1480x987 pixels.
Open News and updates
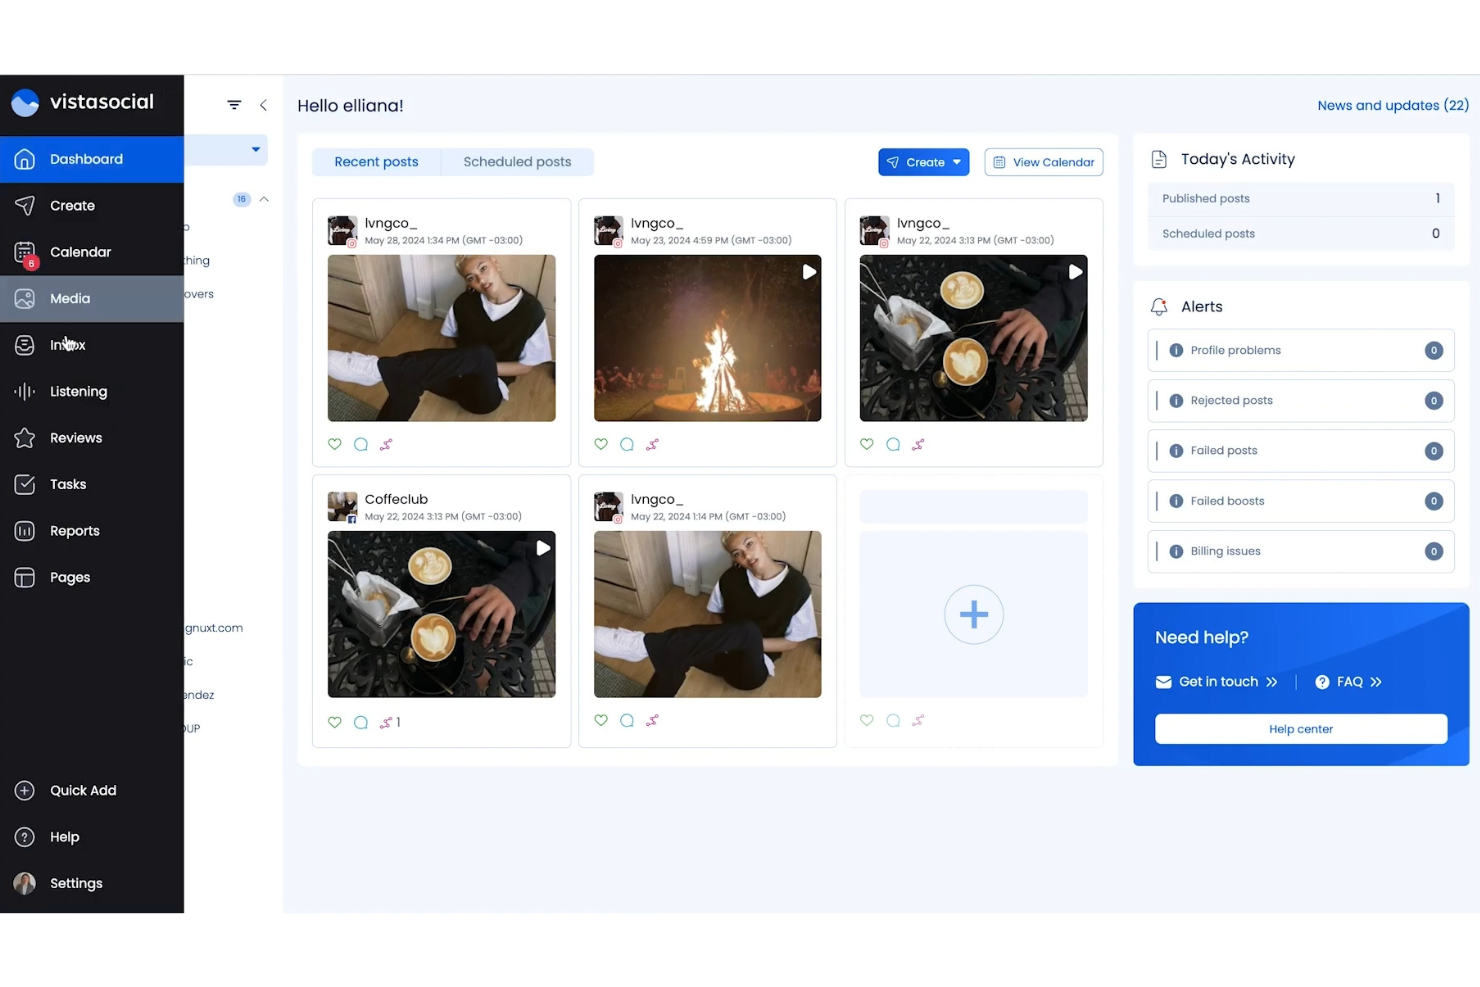1392,105
